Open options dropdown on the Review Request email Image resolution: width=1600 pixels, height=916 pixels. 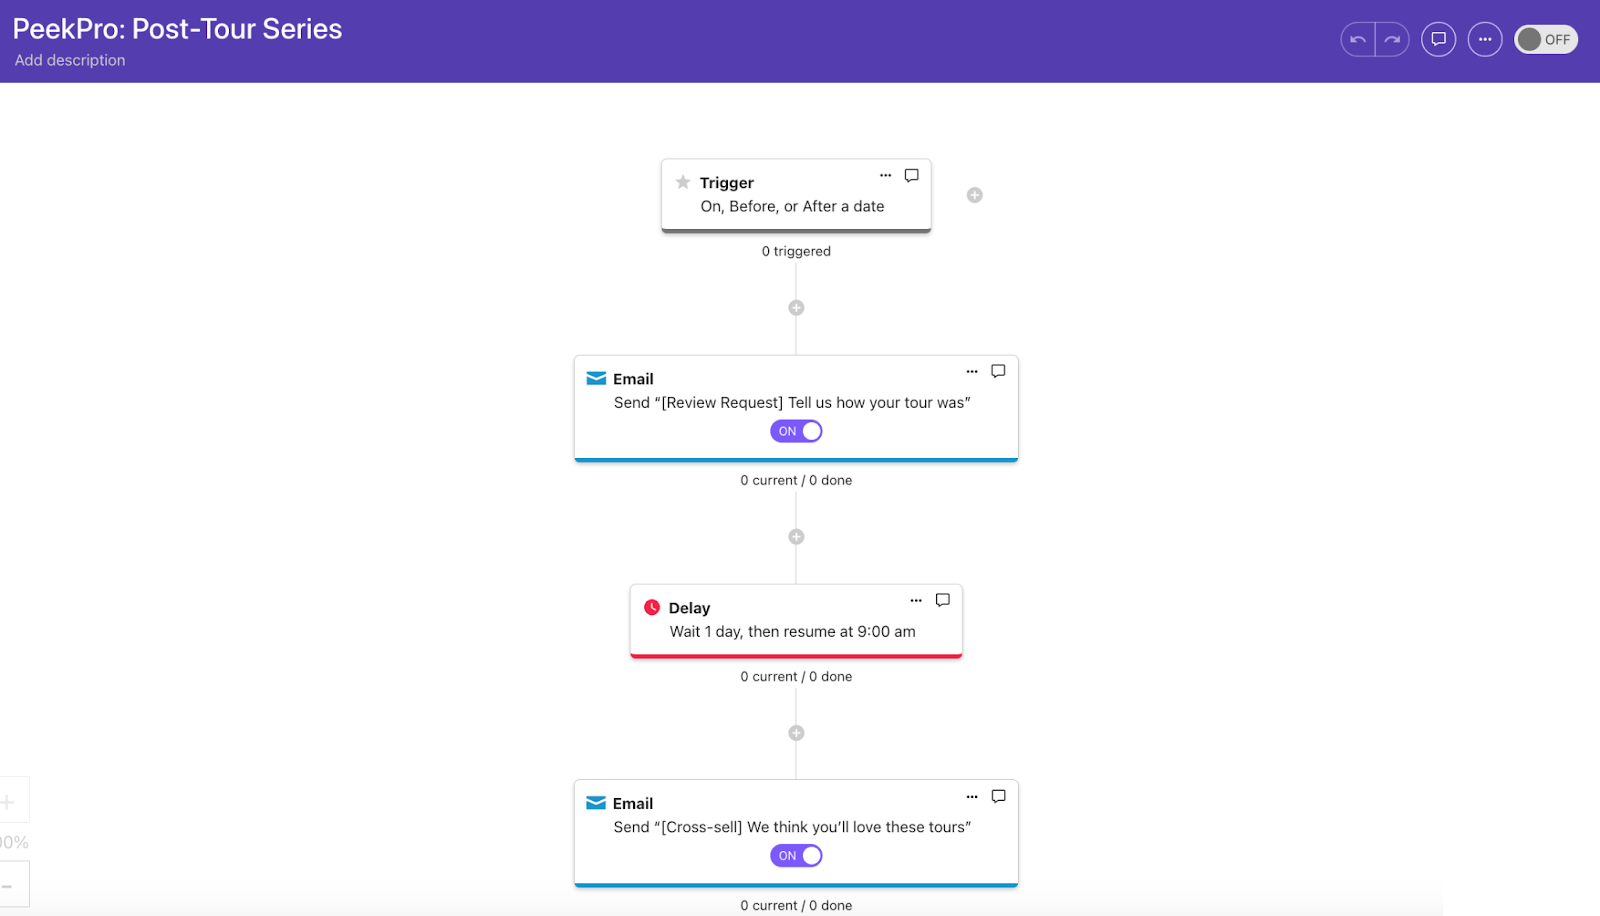[x=972, y=371]
